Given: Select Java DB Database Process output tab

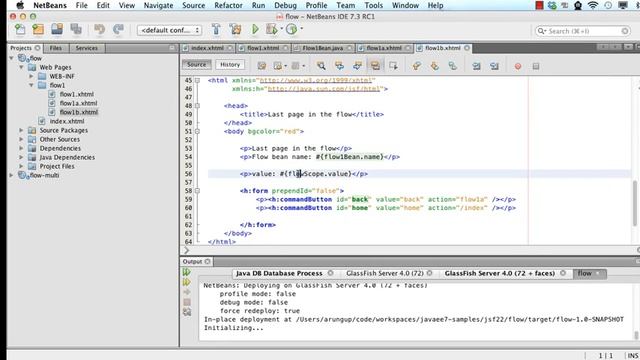Looking at the screenshot, I should click(279, 273).
